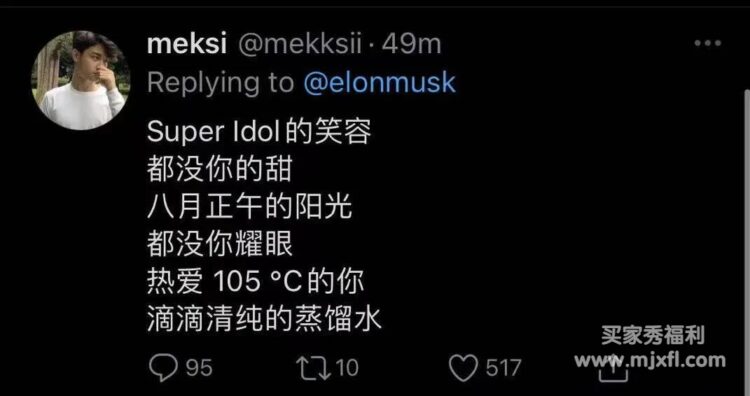Retweet the post using the arrows icon
Viewport: 750px width, 396px height.
pyautogui.click(x=313, y=368)
